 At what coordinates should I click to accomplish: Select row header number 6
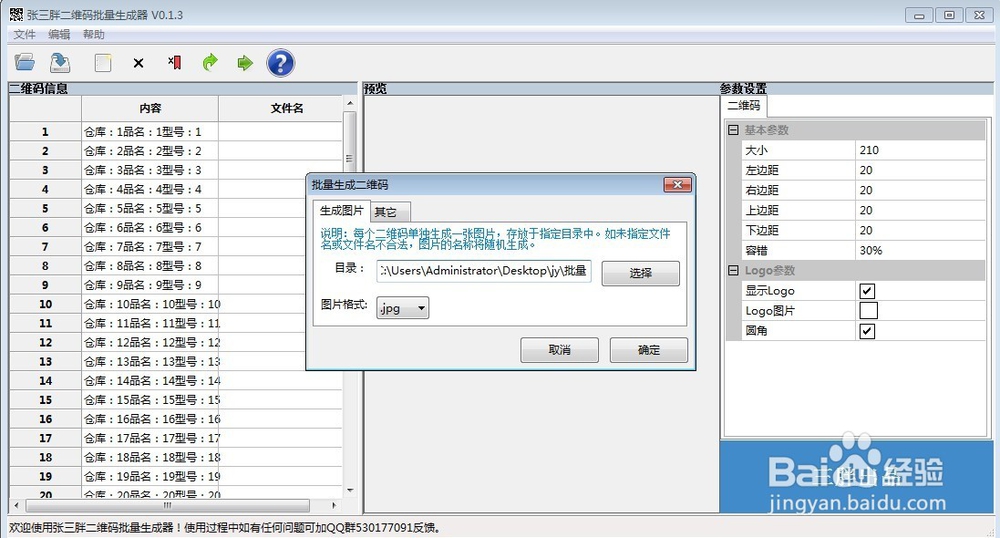(x=45, y=228)
